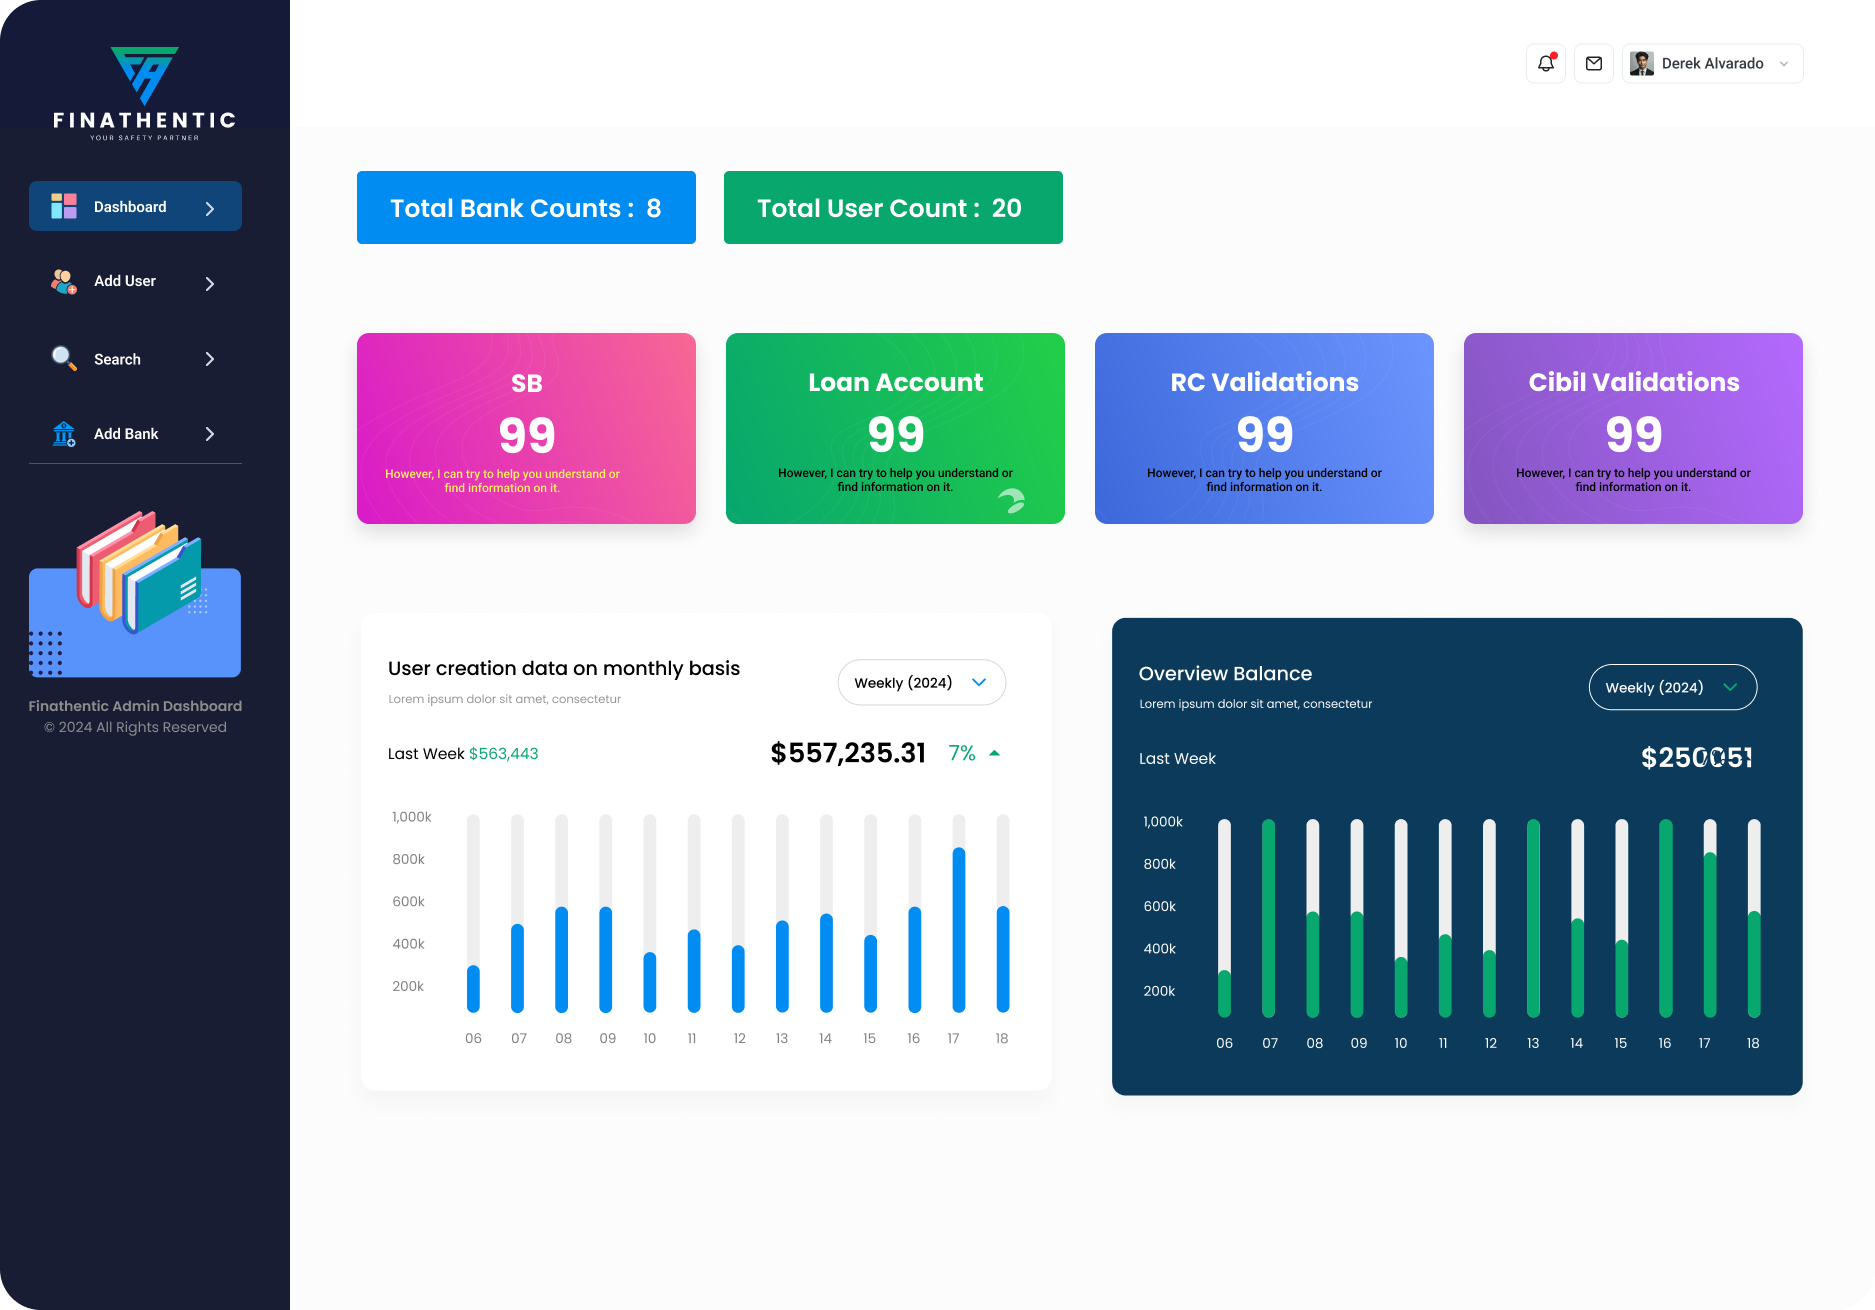Viewport: 1875px width, 1310px height.
Task: Click the Add Bank building icon
Action: 64,434
